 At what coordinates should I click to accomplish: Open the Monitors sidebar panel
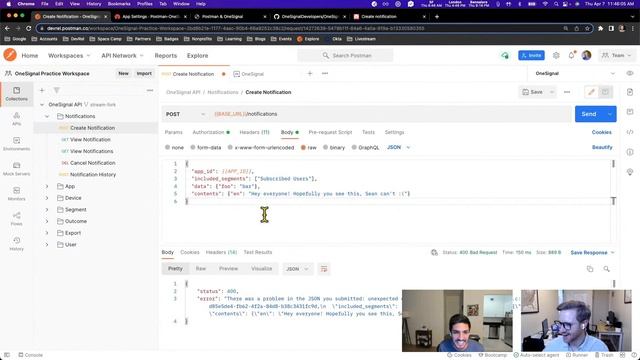[x=16, y=193]
